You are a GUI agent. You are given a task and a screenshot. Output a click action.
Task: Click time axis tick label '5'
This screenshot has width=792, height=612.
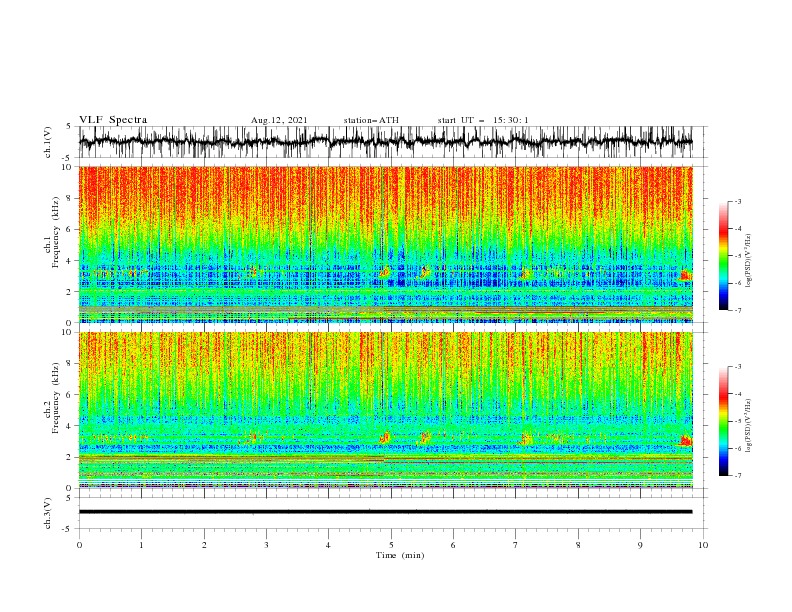(391, 545)
